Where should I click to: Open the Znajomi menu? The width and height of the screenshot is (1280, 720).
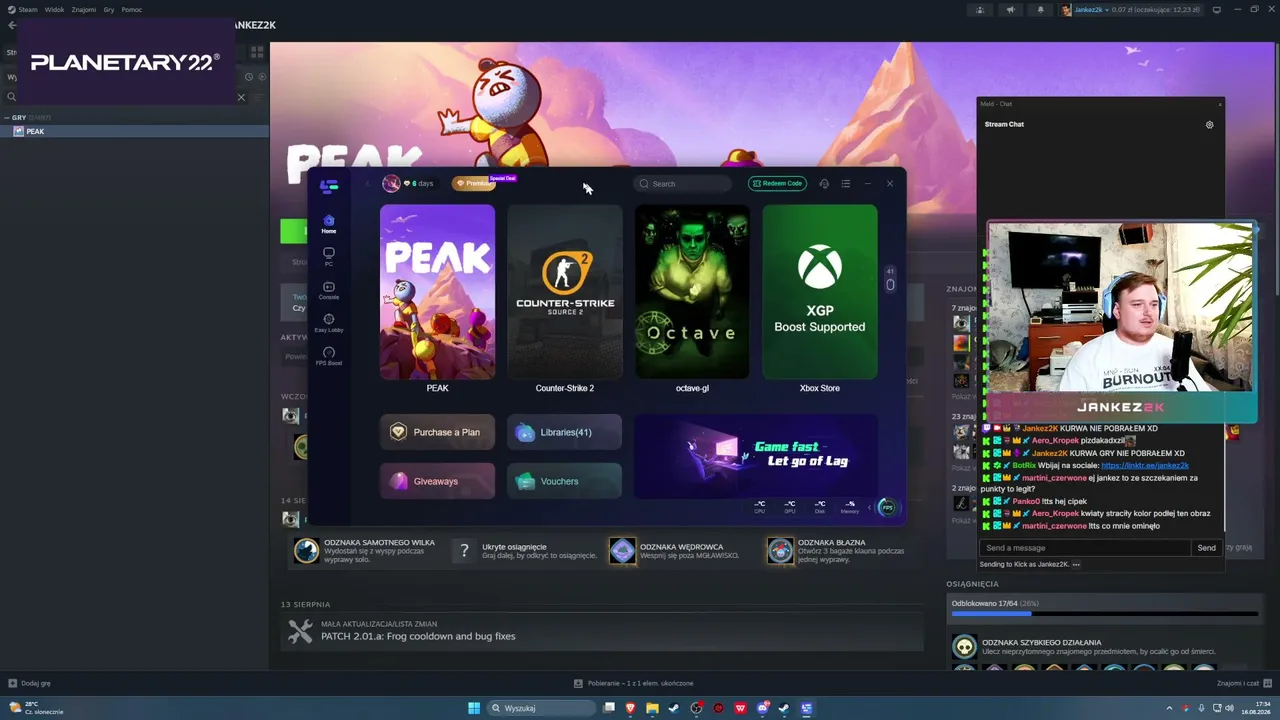[x=84, y=9]
